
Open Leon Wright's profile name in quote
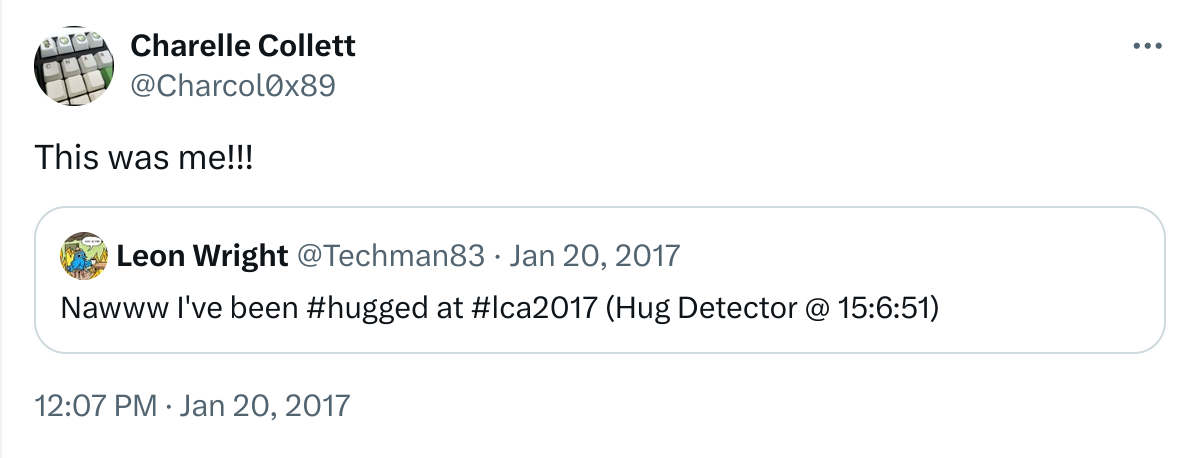[x=202, y=256]
